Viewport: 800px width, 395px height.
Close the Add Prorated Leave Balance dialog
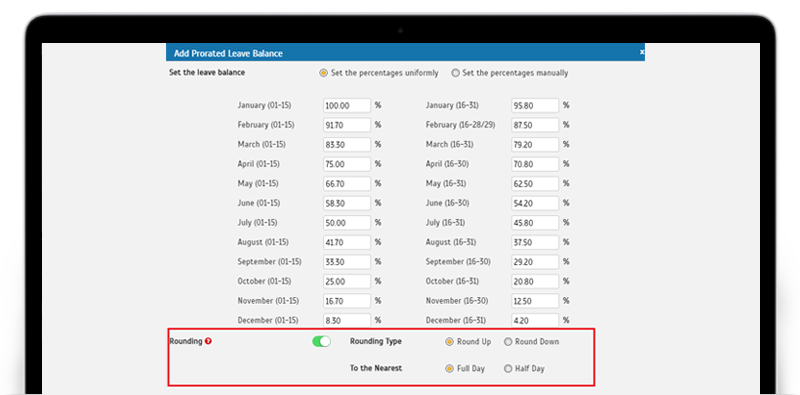point(642,52)
